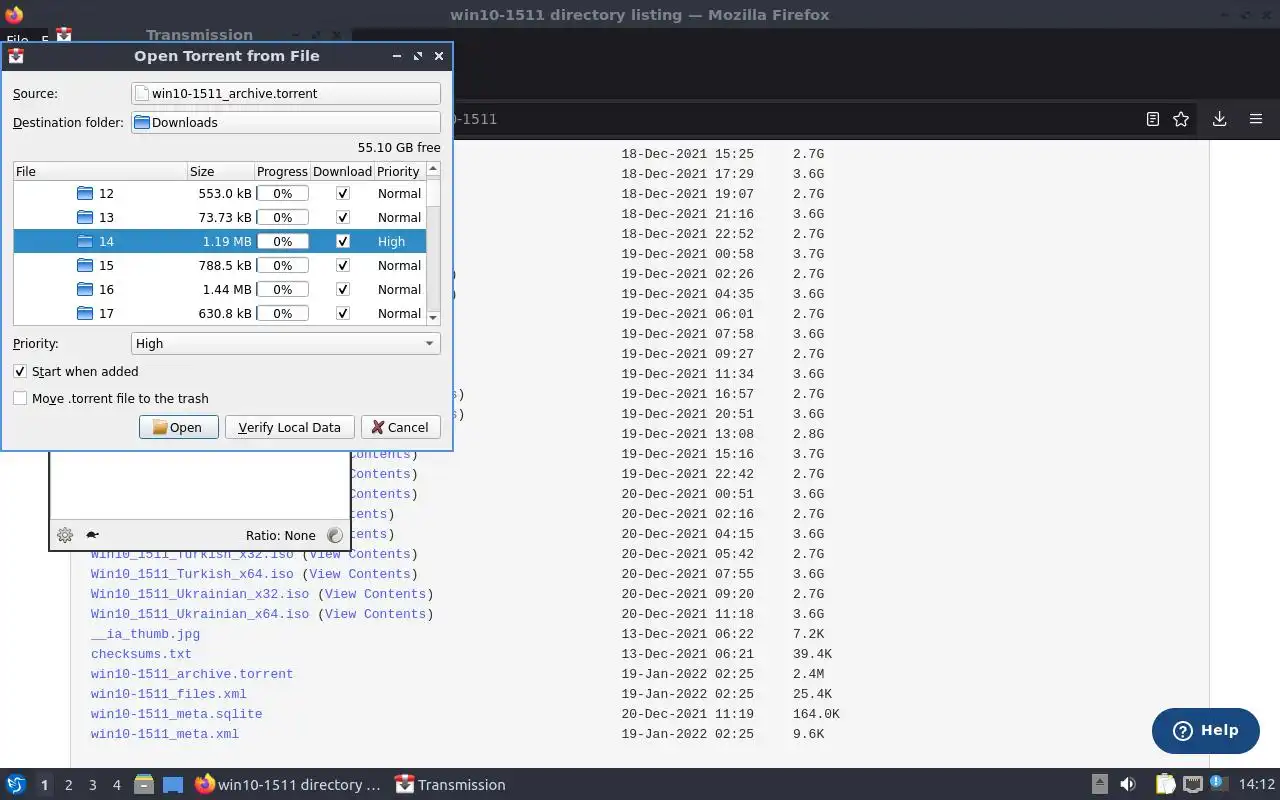Sort file list by Progress column
1280x800 pixels.
point(282,171)
